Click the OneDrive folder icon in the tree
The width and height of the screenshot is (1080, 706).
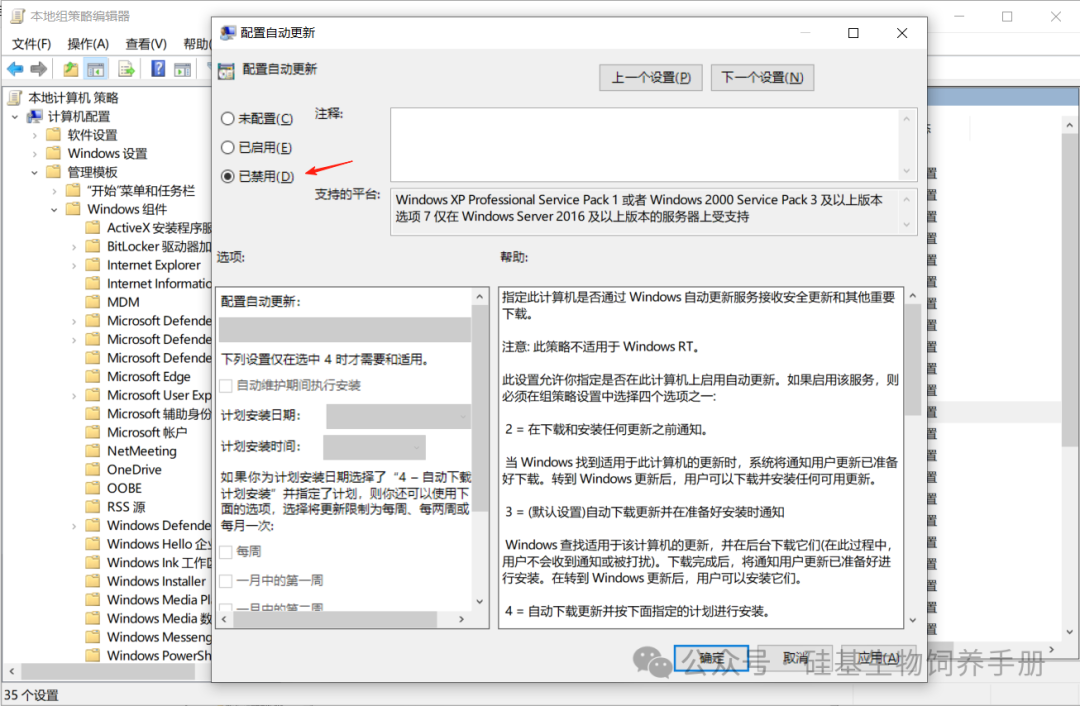93,469
